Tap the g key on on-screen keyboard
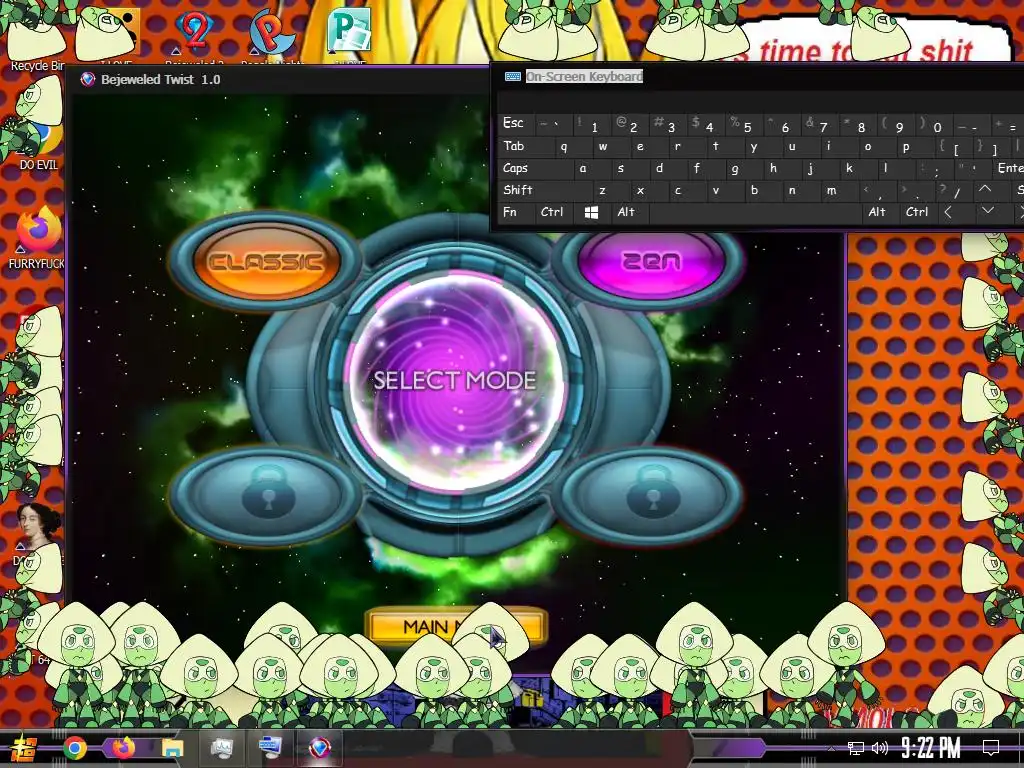This screenshot has height=768, width=1024. pyautogui.click(x=735, y=168)
